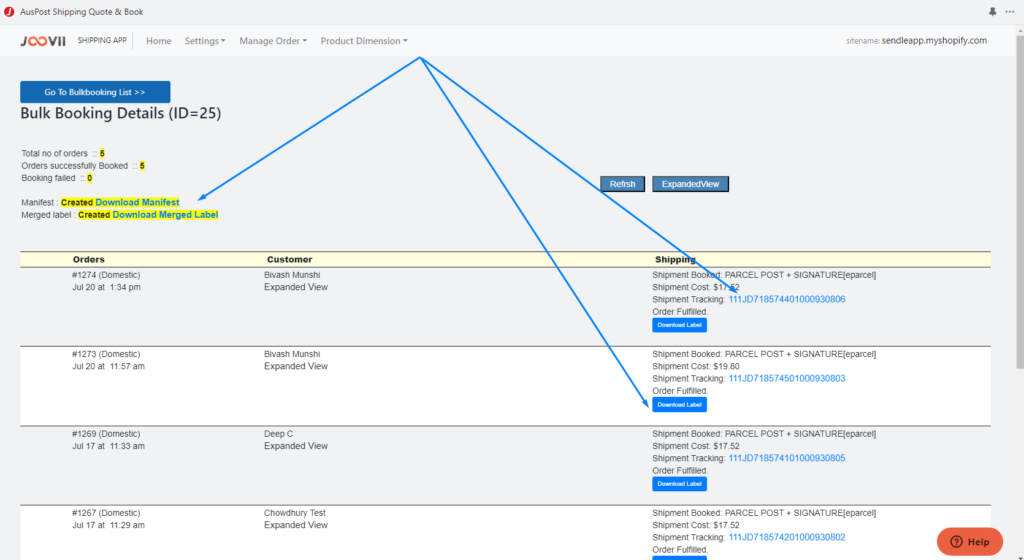Screen dimensions: 1024x560
Task: Download label for order #1273
Action: (x=679, y=405)
